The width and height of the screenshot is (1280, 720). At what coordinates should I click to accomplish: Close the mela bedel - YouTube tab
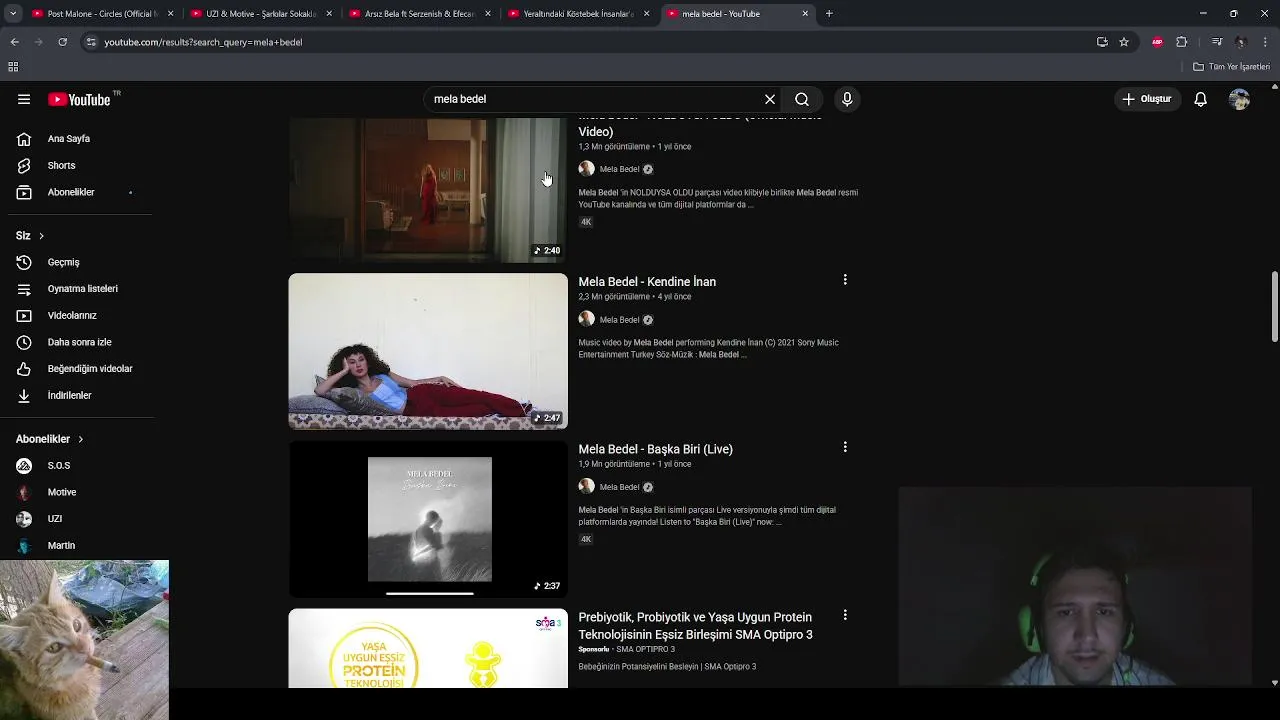(805, 14)
